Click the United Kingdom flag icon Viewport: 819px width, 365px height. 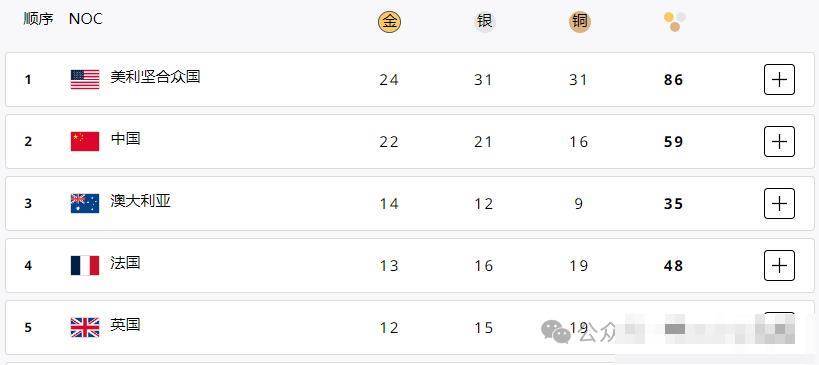(85, 327)
